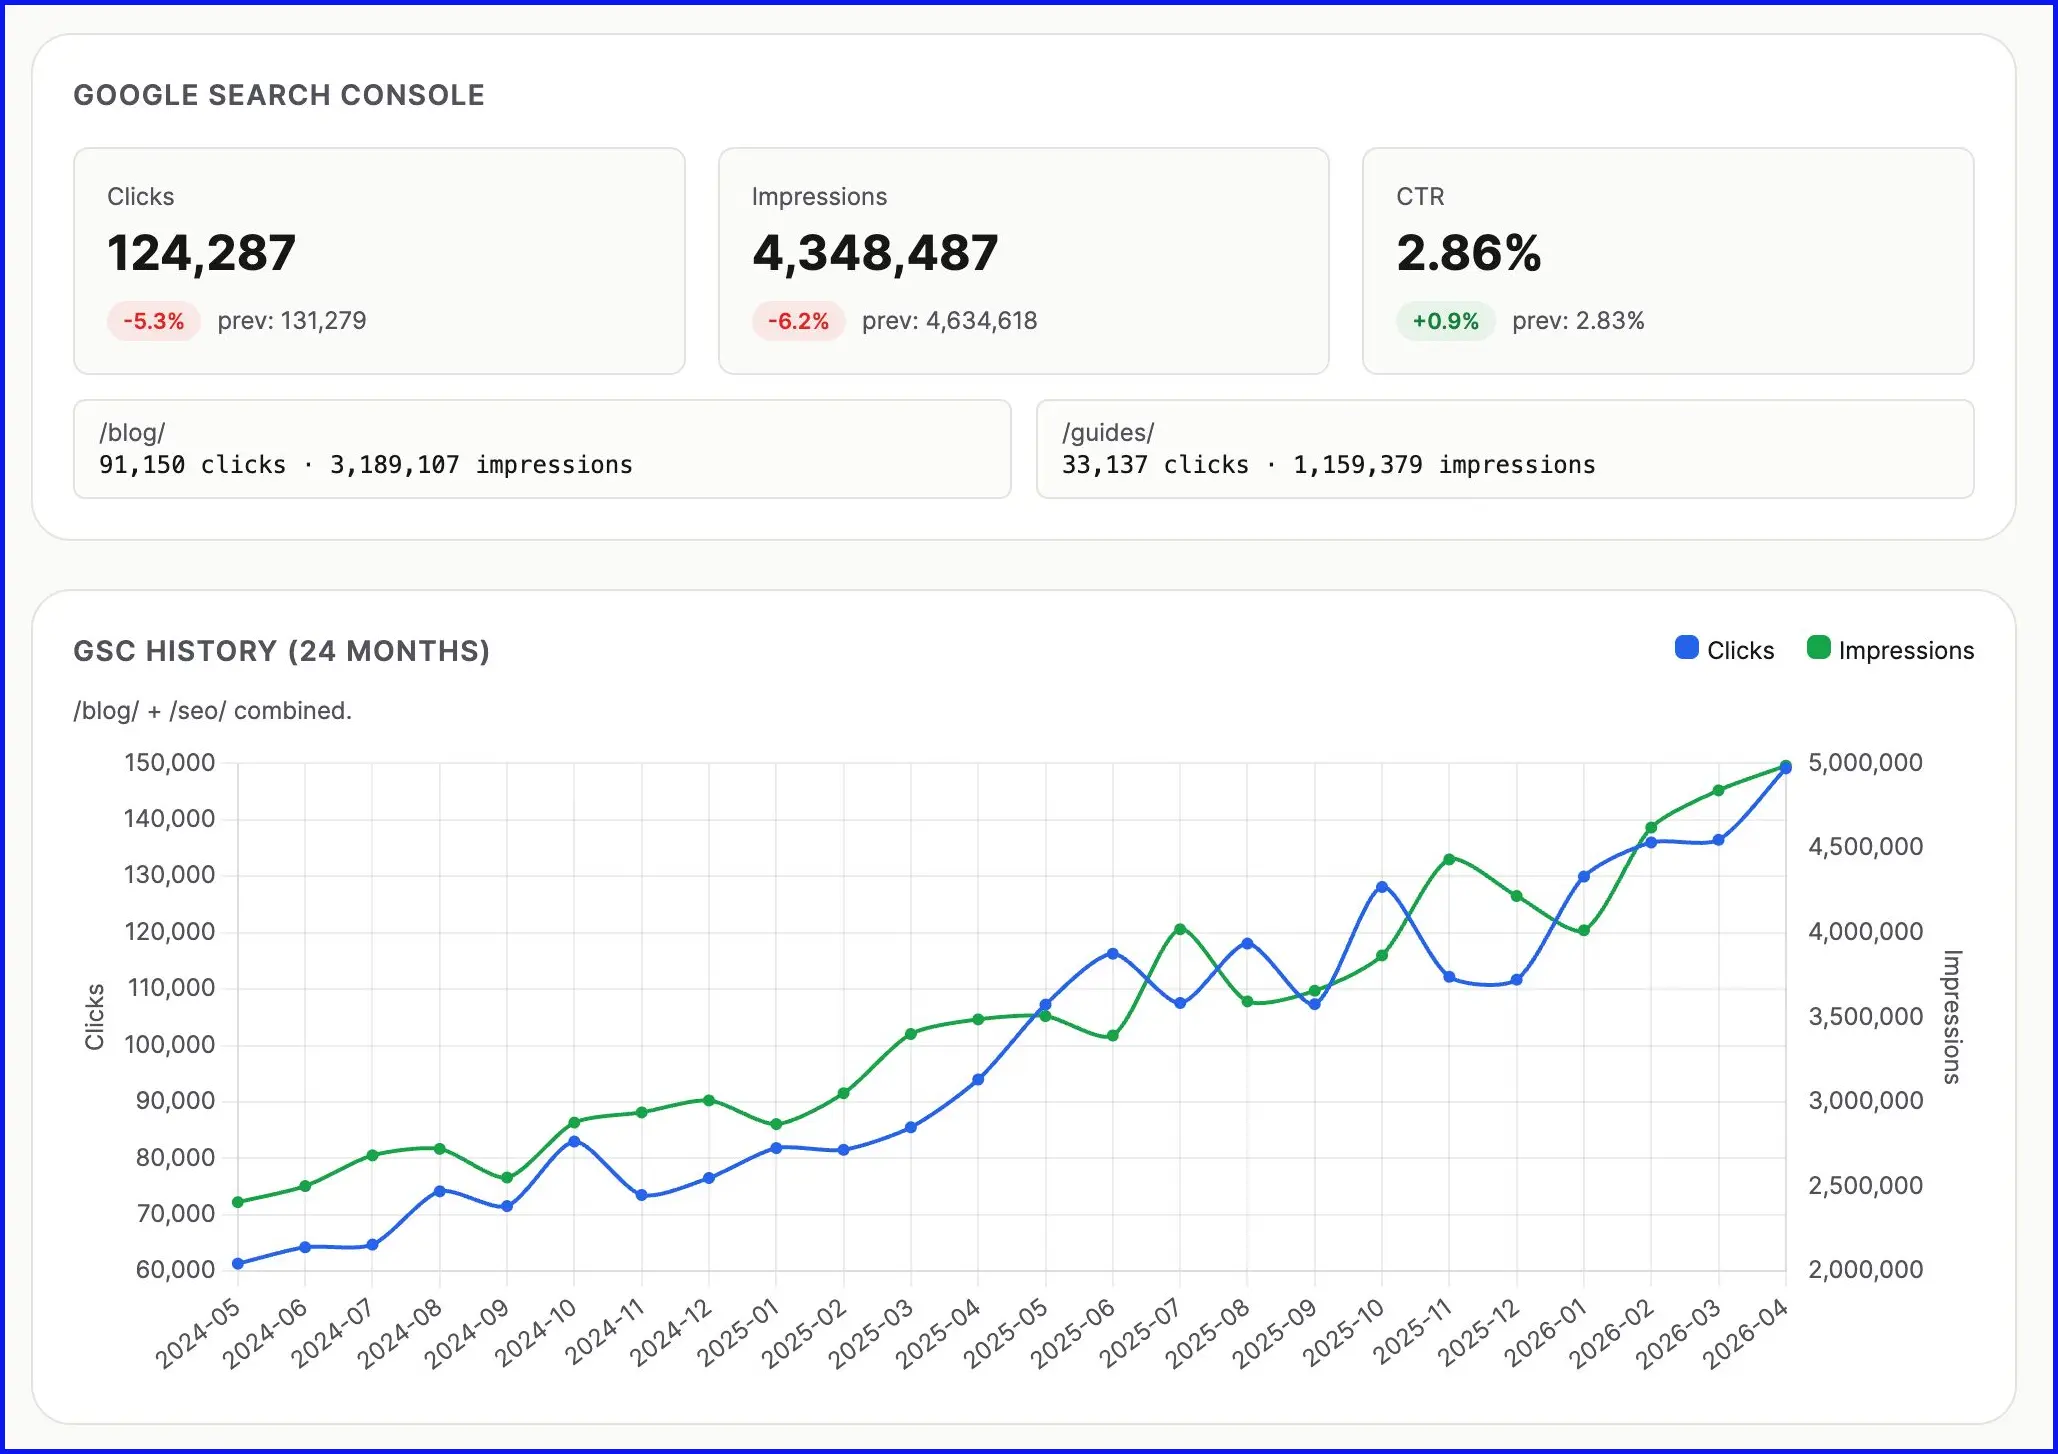Click the 91,150 clicks stats line
This screenshot has width=2058, height=1454.
365,465
